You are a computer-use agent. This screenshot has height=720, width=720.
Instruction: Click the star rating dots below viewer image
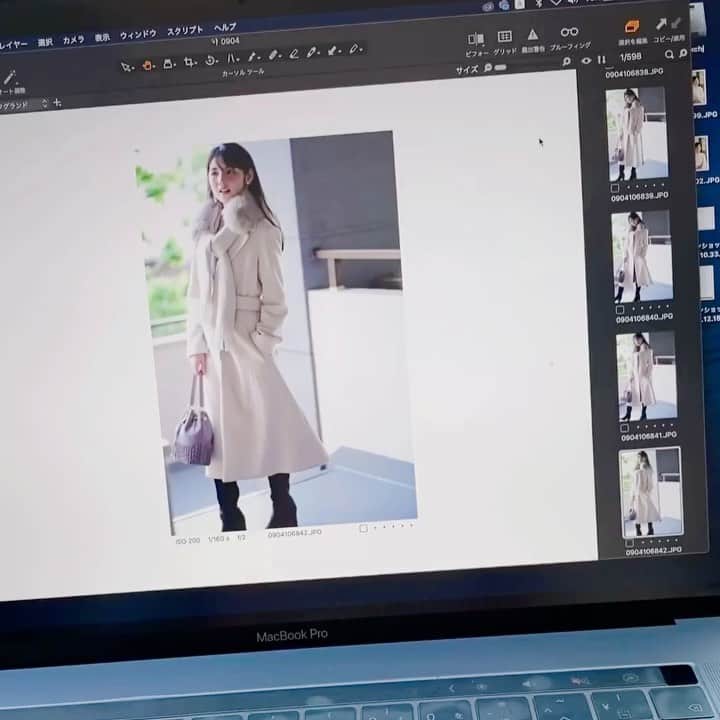(x=393, y=526)
